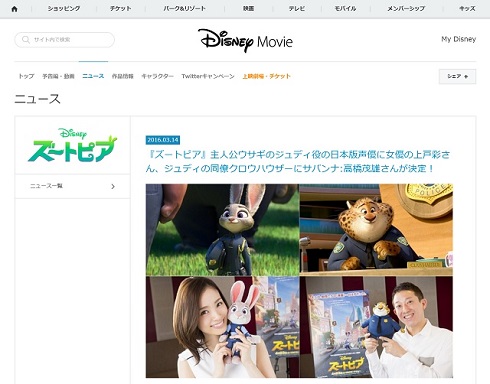Click the Zootopia logo in sidebar
This screenshot has width=490, height=384.
point(72,145)
